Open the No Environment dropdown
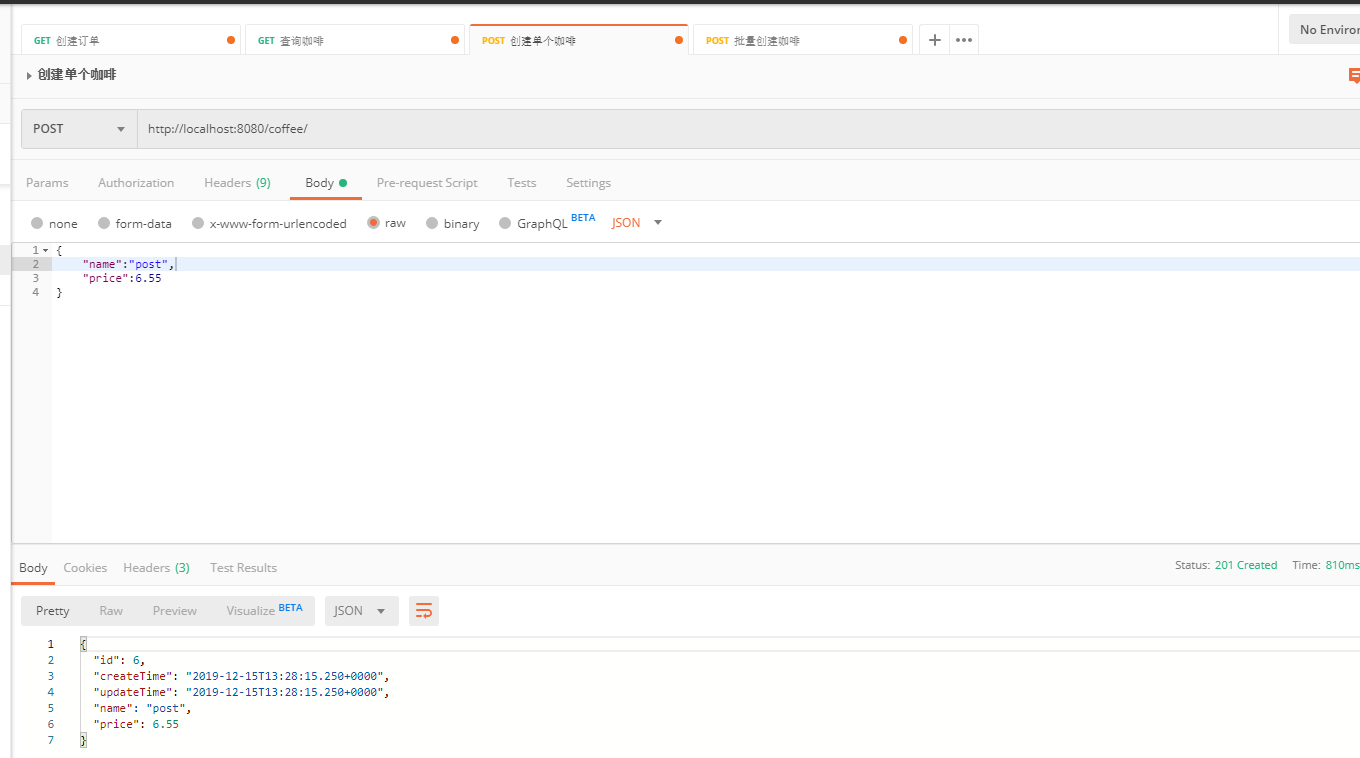 pyautogui.click(x=1324, y=30)
